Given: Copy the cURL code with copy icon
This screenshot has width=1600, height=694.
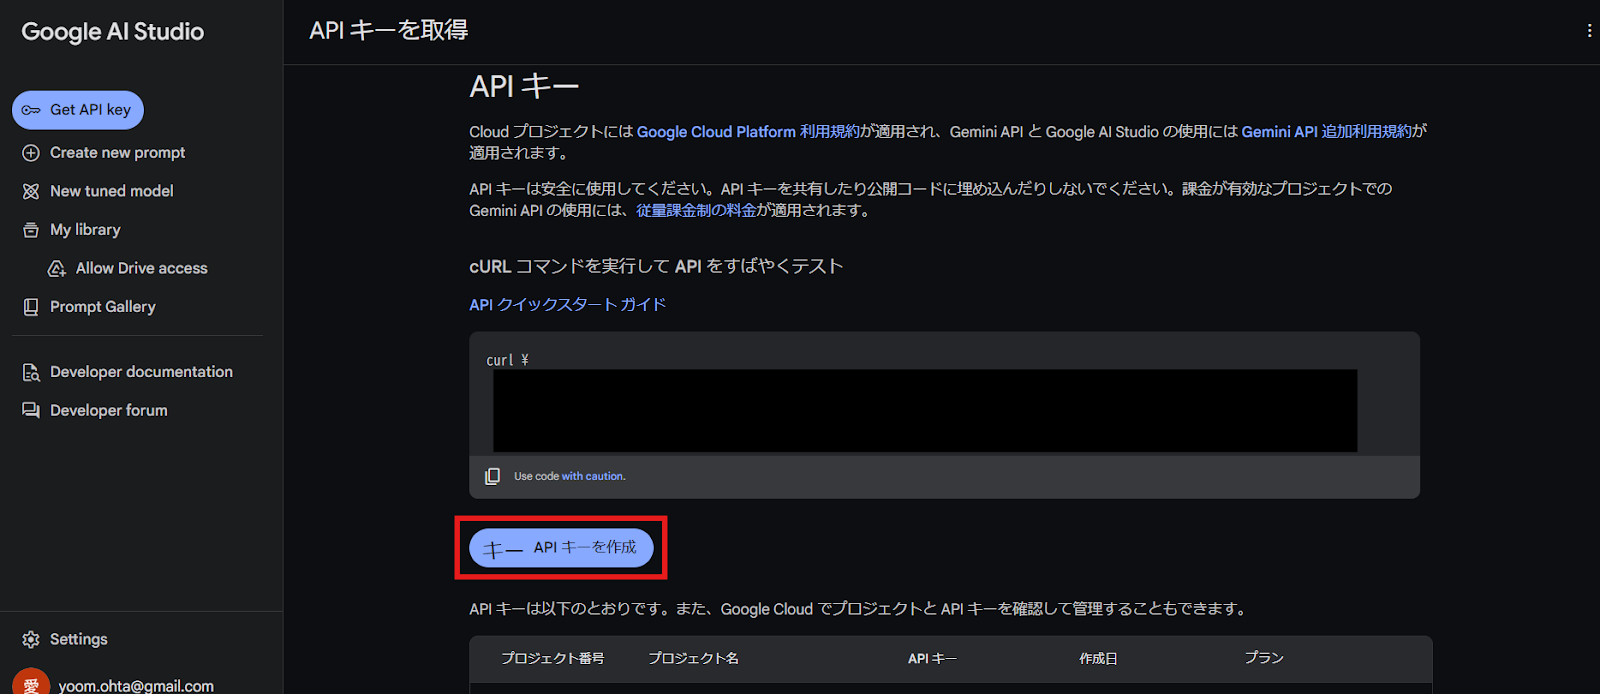Looking at the screenshot, I should (x=492, y=476).
